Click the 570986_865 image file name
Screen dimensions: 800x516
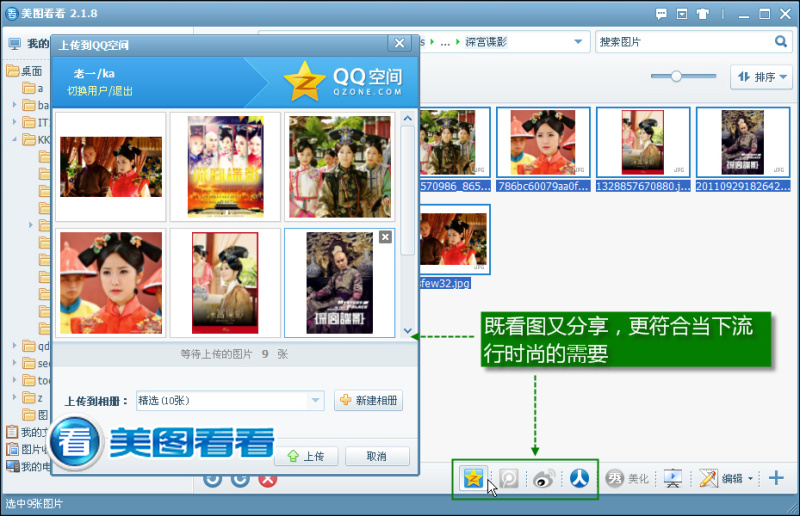(455, 186)
